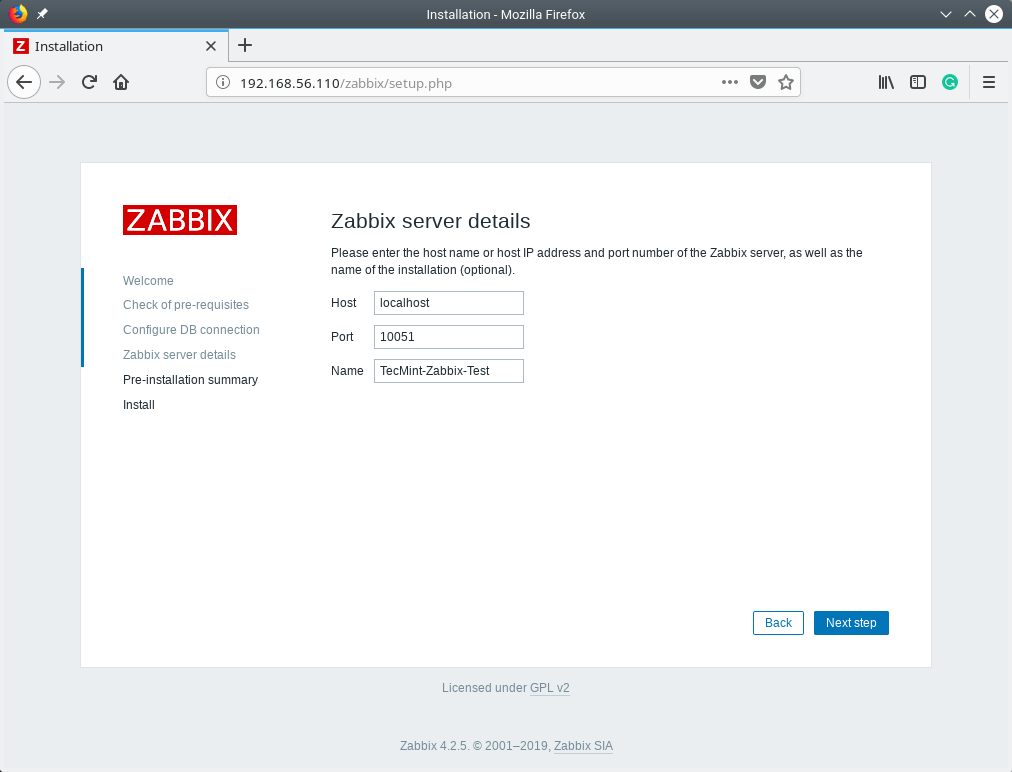The height and width of the screenshot is (772, 1012).
Task: Open a new tab with plus button
Action: [x=245, y=45]
